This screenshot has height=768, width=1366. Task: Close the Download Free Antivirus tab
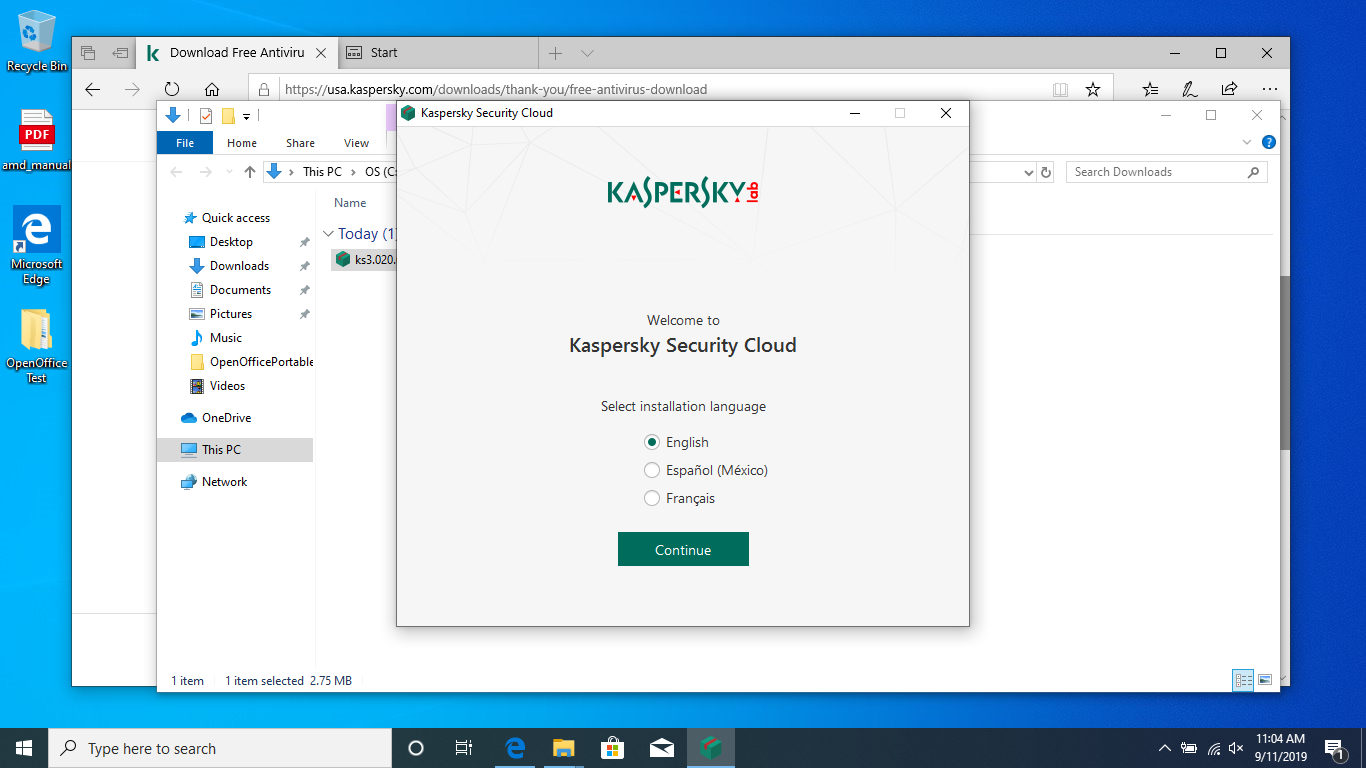(321, 53)
